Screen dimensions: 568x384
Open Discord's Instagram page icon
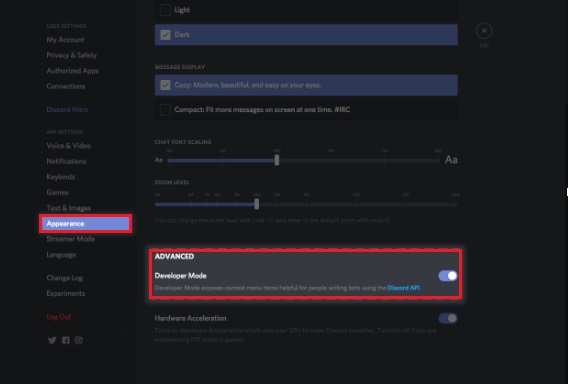[x=79, y=340]
